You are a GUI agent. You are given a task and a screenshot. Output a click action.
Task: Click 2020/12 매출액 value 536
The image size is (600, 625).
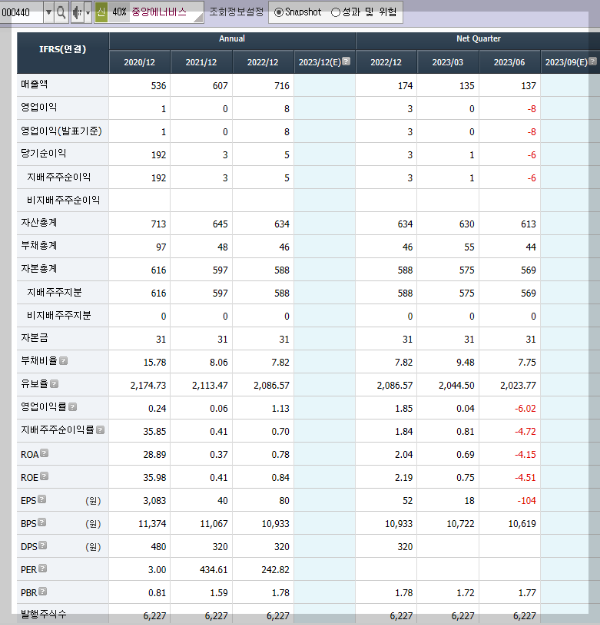158,86
